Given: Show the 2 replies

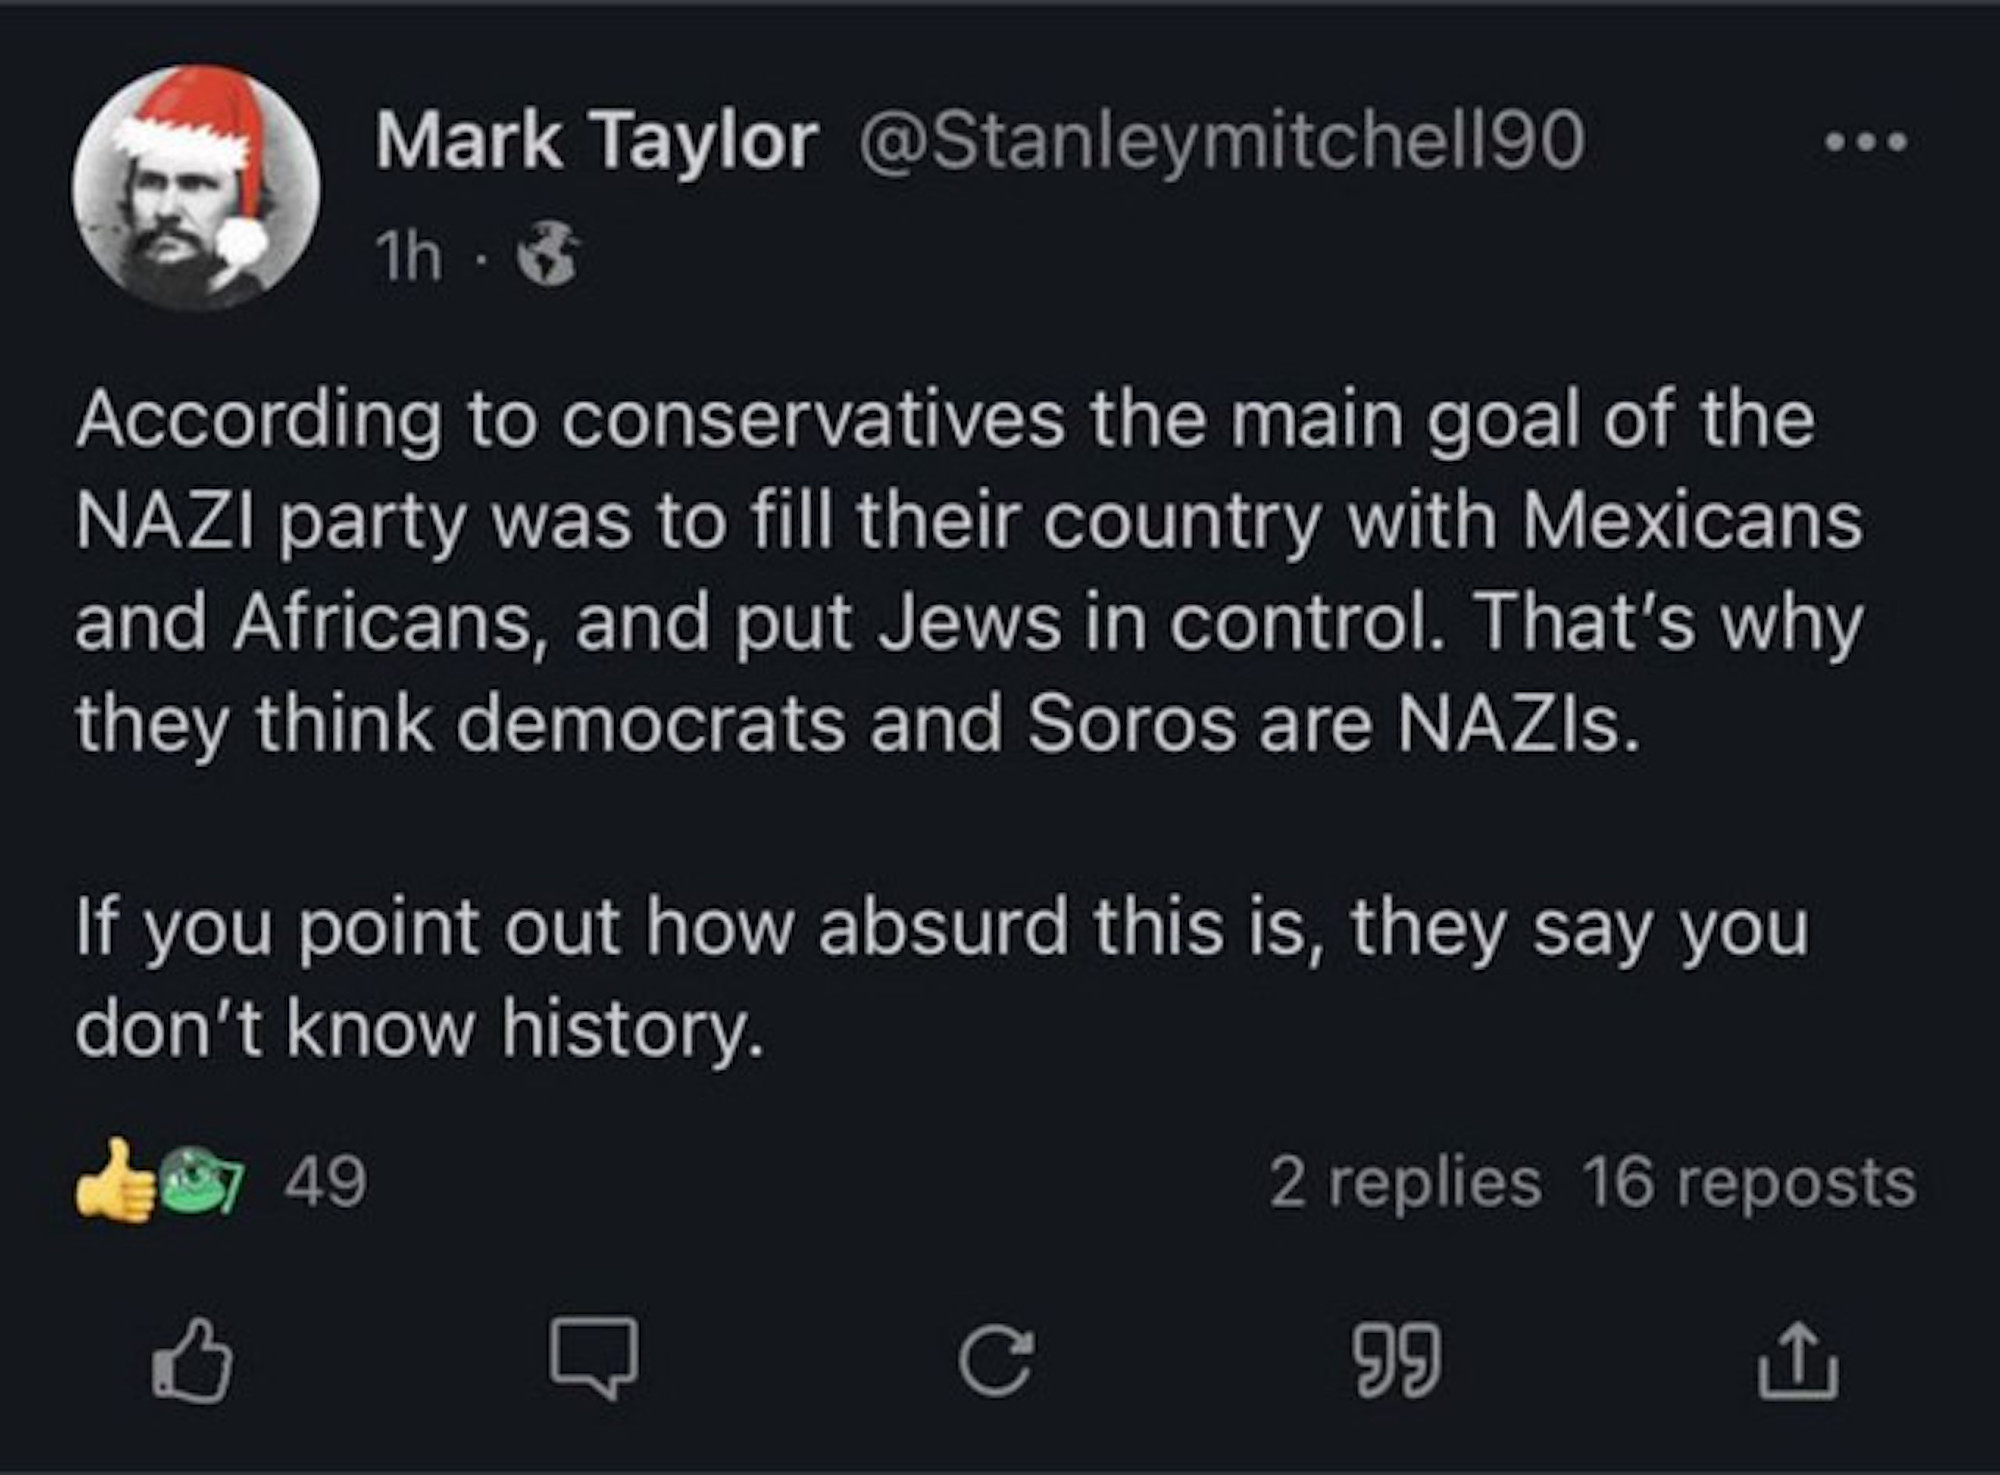Looking at the screenshot, I should [x=1405, y=1182].
